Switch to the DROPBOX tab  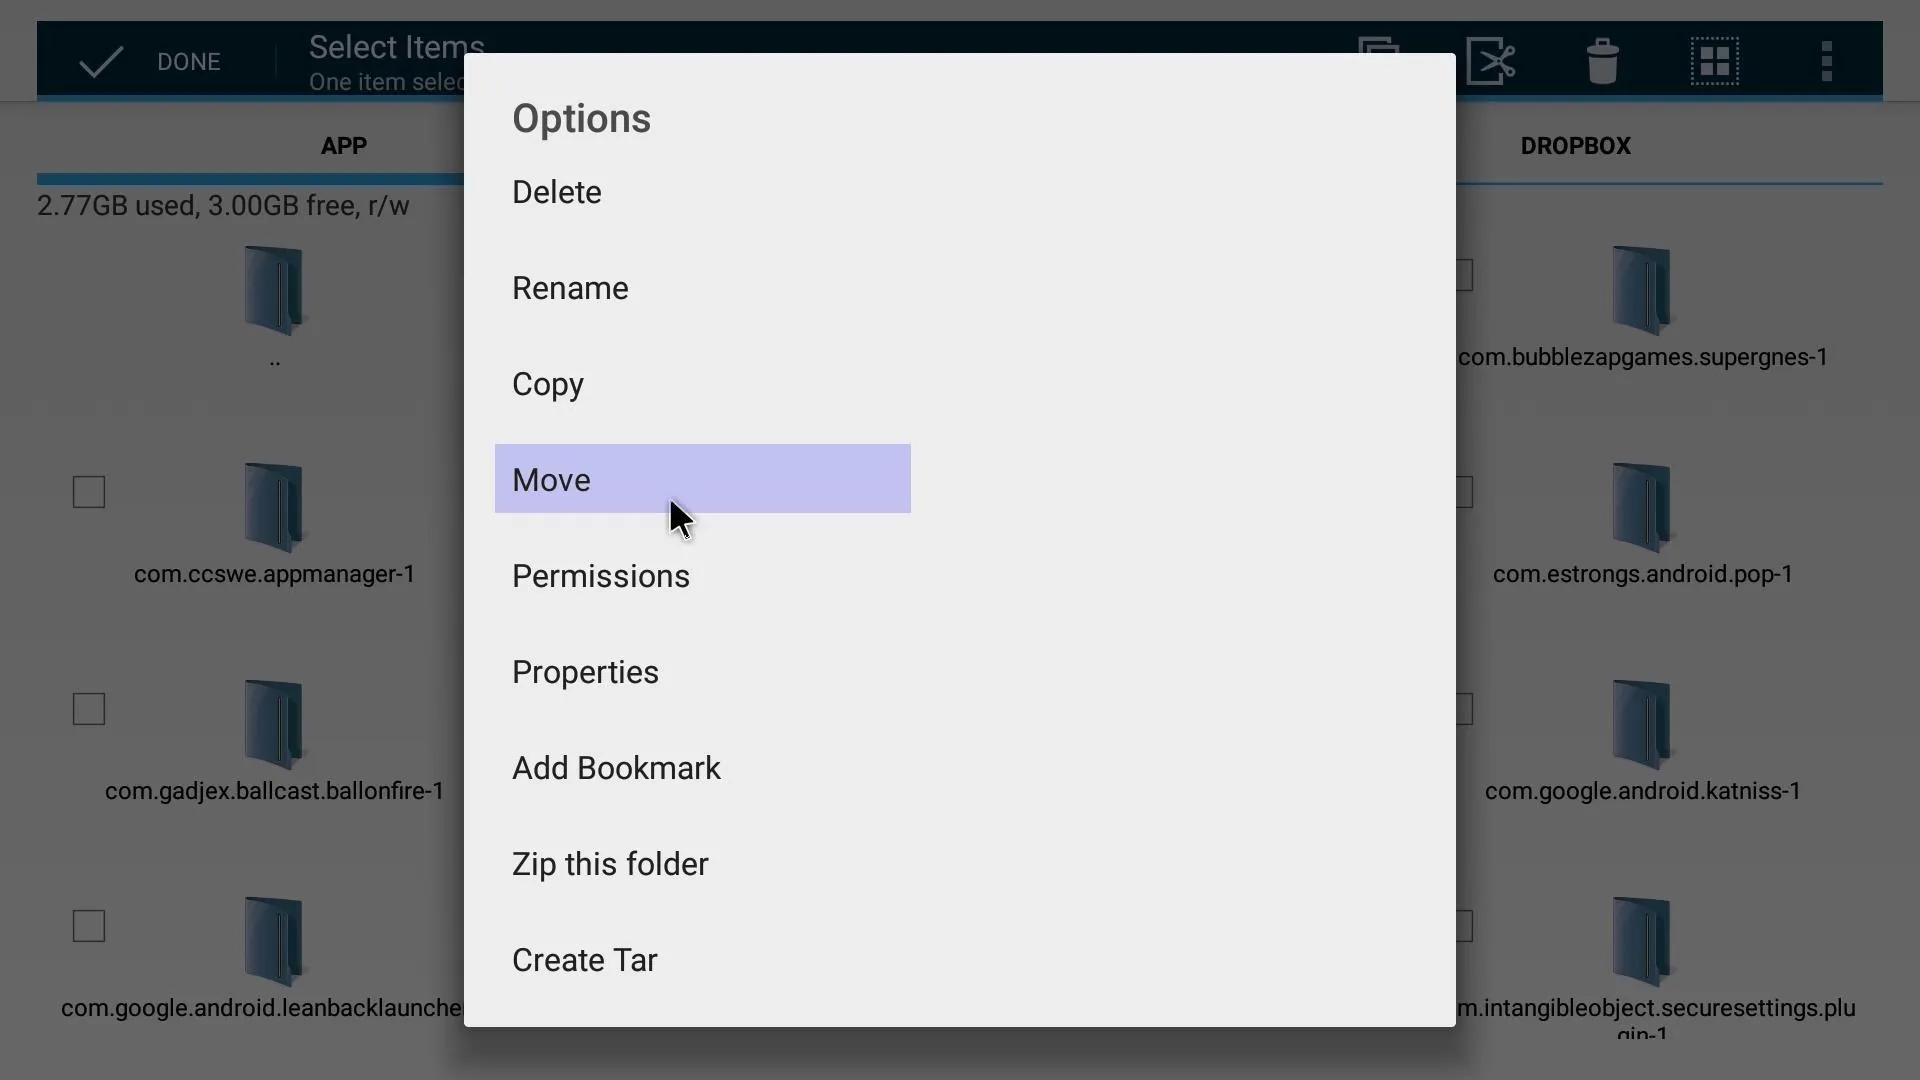pos(1575,146)
